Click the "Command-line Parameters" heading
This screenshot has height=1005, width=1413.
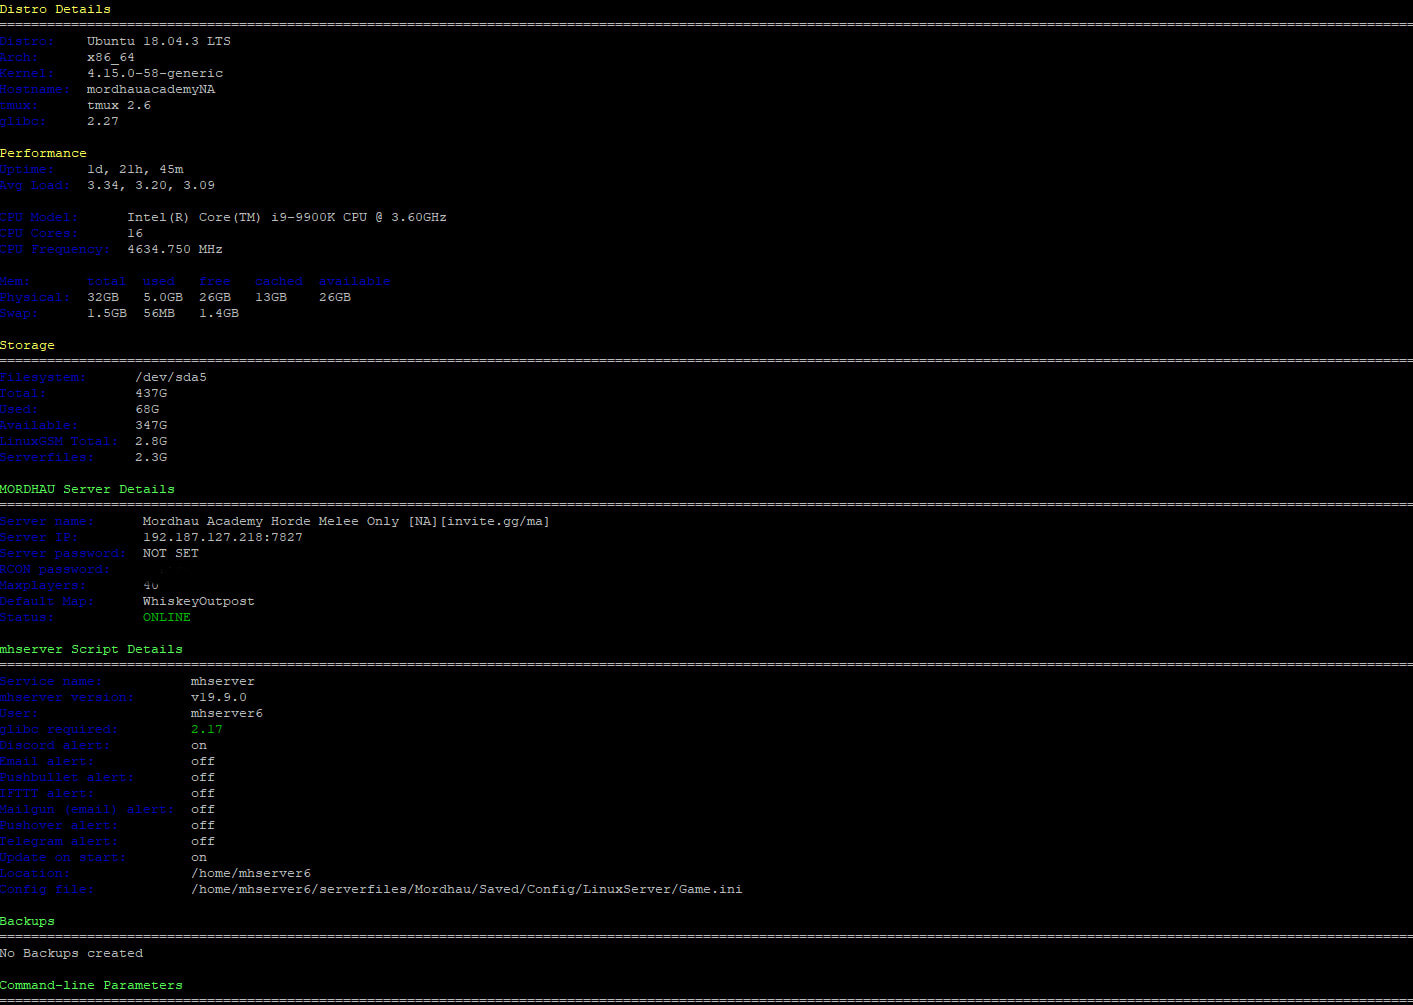tap(91, 985)
